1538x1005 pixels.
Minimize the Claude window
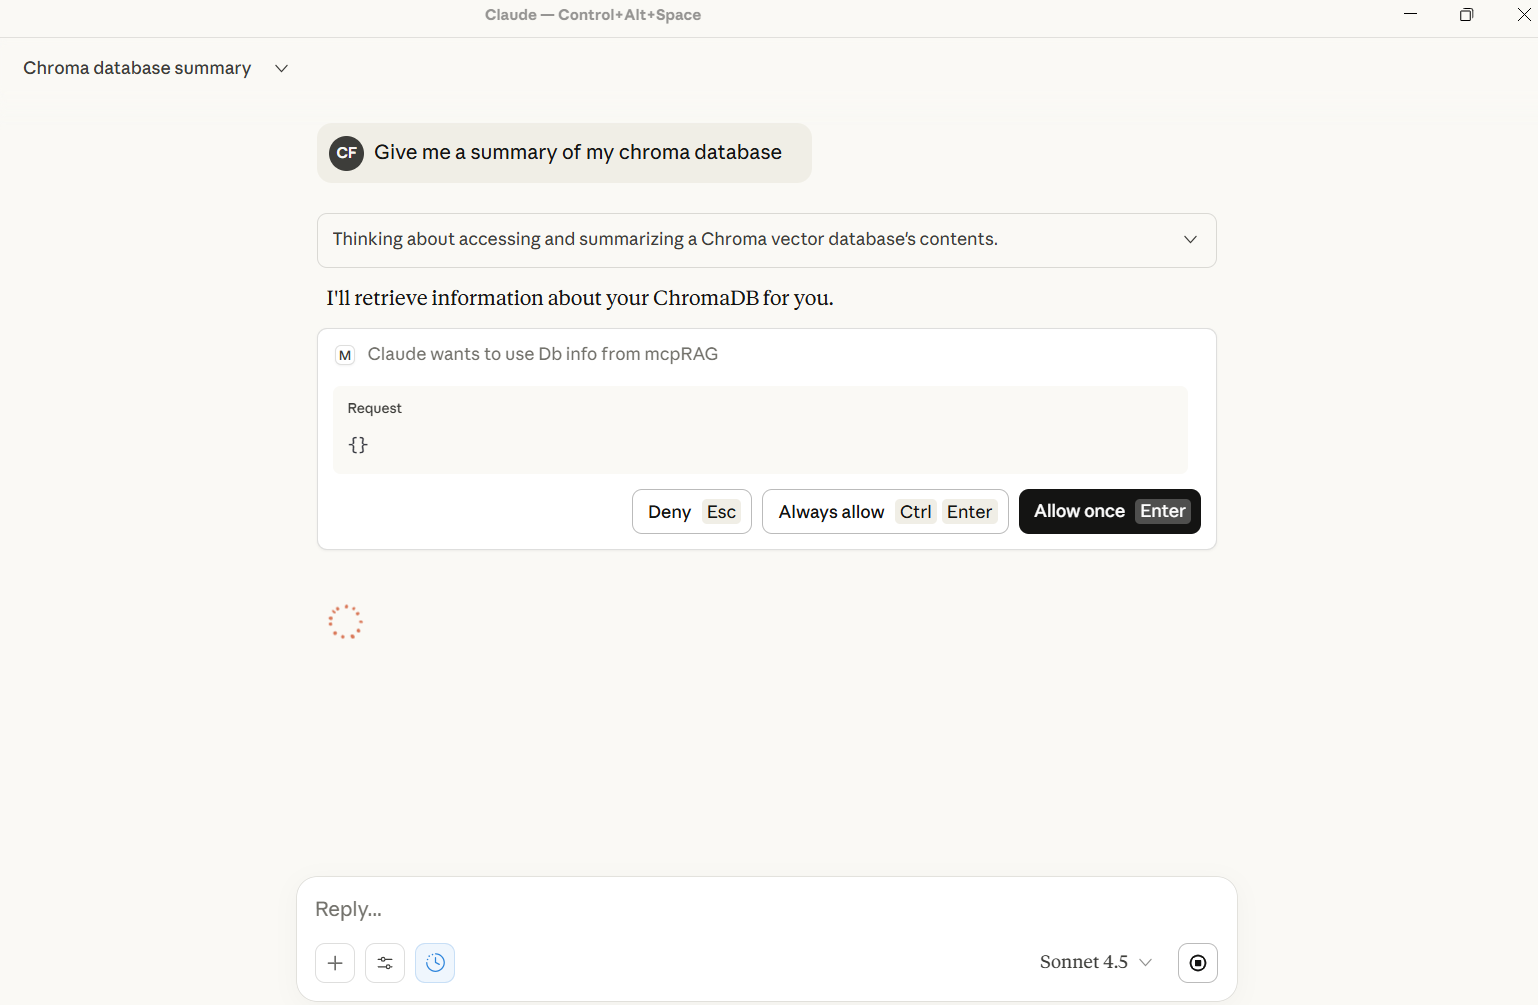click(1409, 14)
